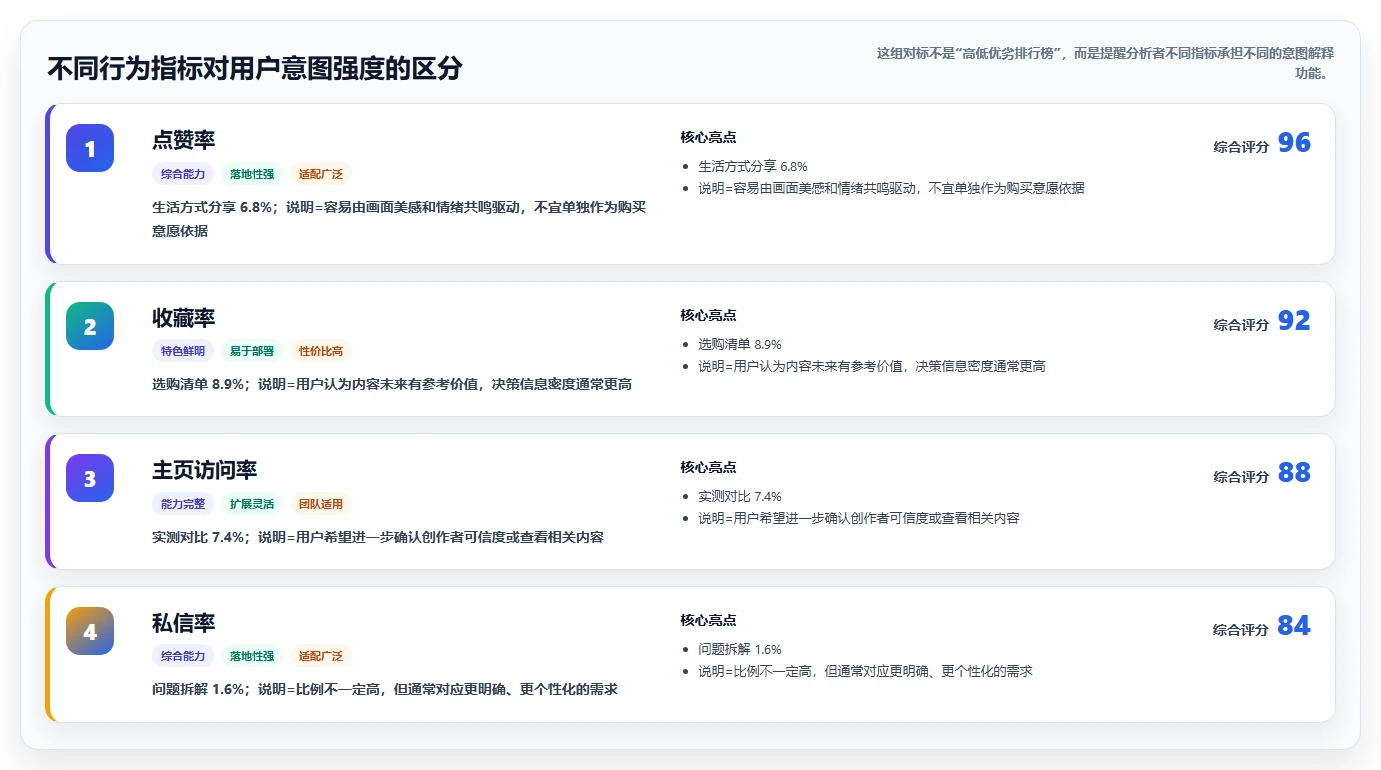Click bullet about 确认创作者可信度
This screenshot has width=1381, height=770.
pyautogui.click(x=859, y=518)
